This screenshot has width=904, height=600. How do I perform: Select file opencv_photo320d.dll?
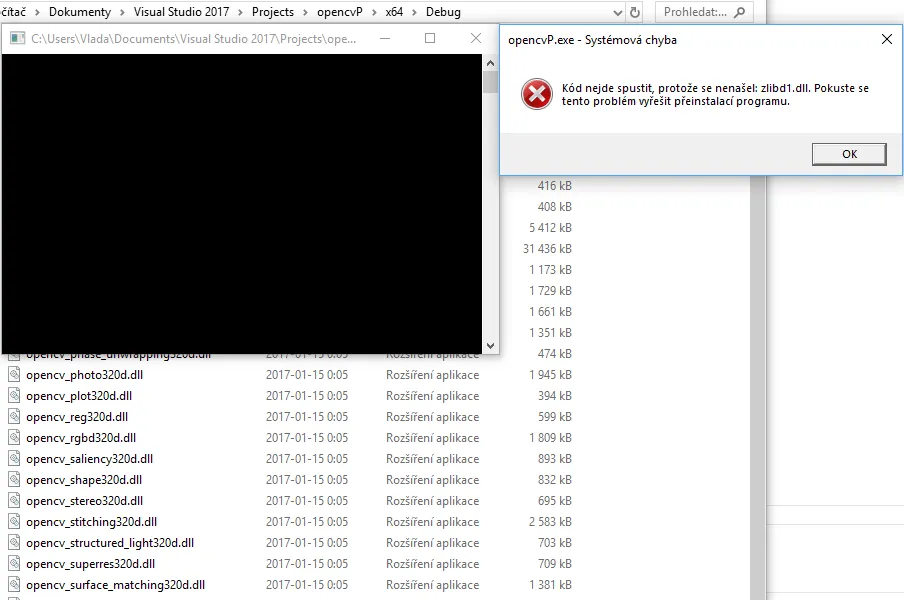(84, 375)
